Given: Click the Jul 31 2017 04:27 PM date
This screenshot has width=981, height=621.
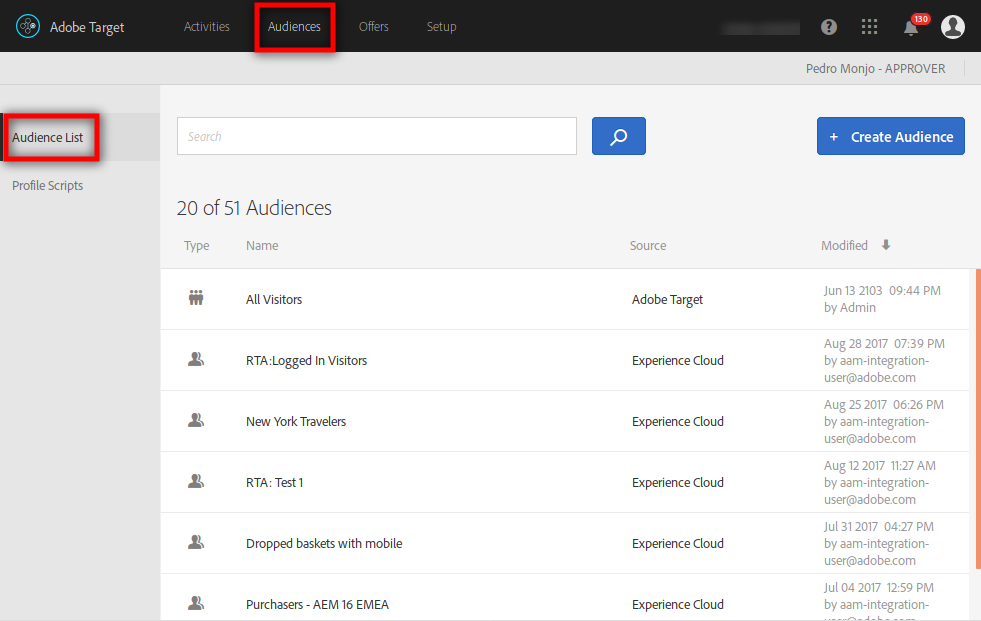Looking at the screenshot, I should pyautogui.click(x=878, y=527).
